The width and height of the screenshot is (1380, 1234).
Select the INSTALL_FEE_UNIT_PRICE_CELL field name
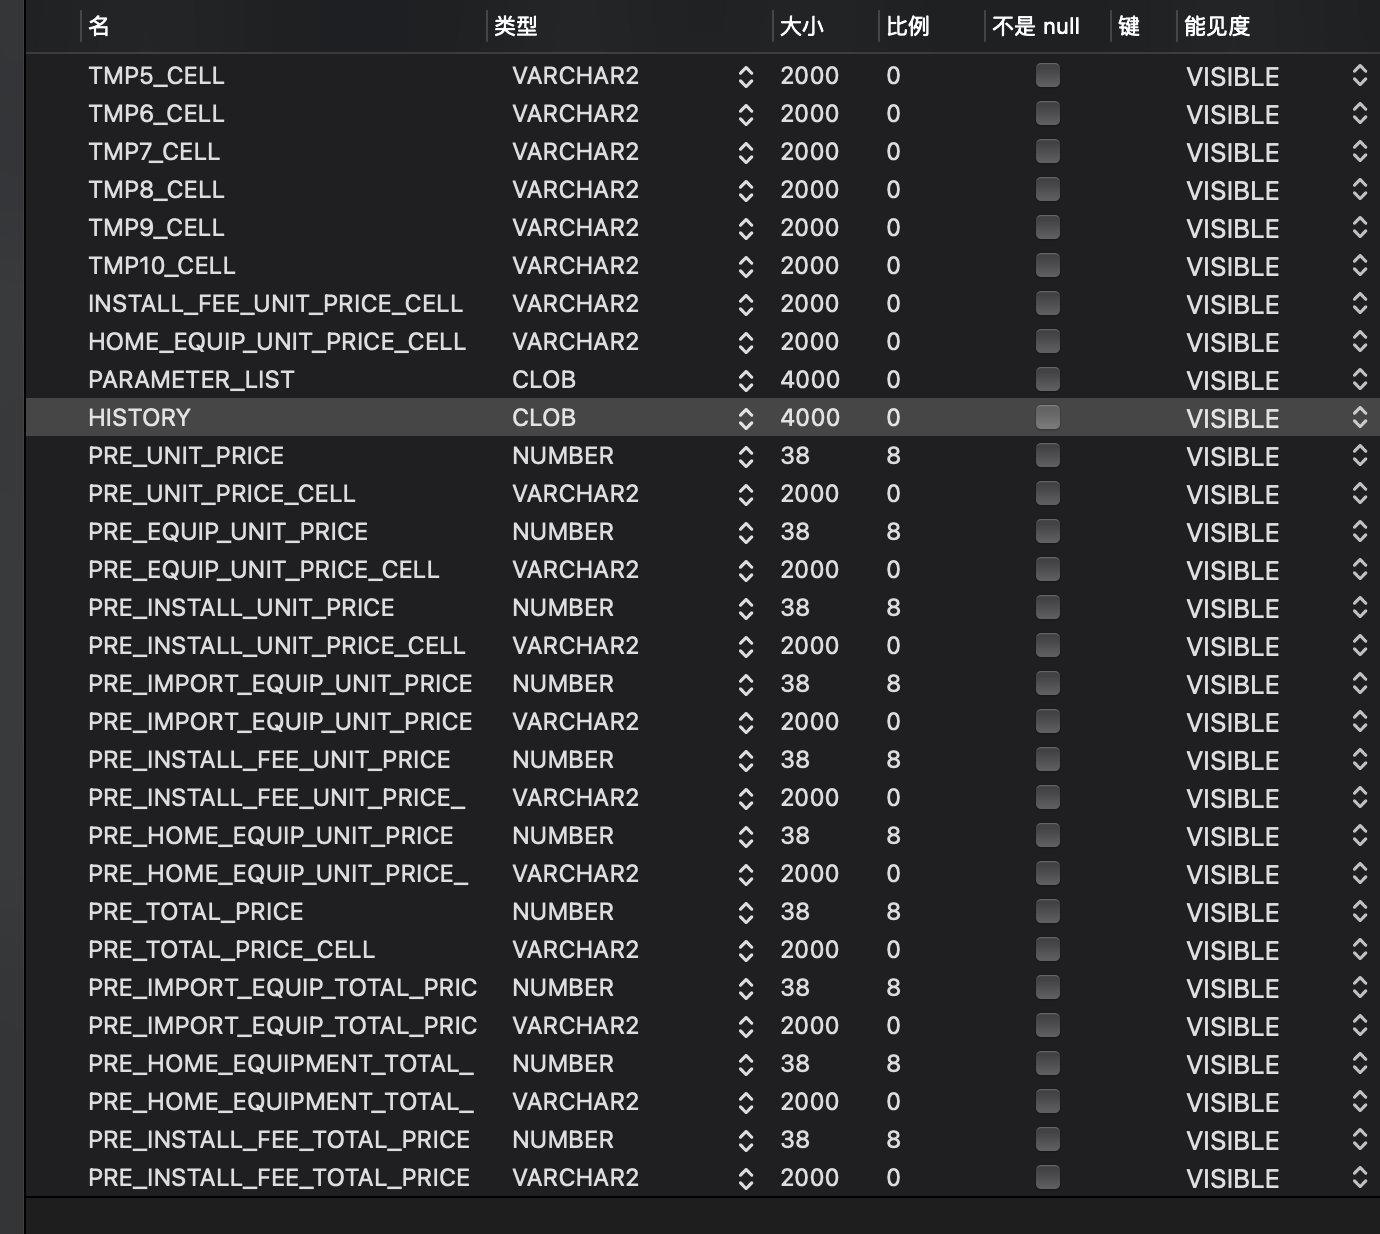[x=275, y=304]
